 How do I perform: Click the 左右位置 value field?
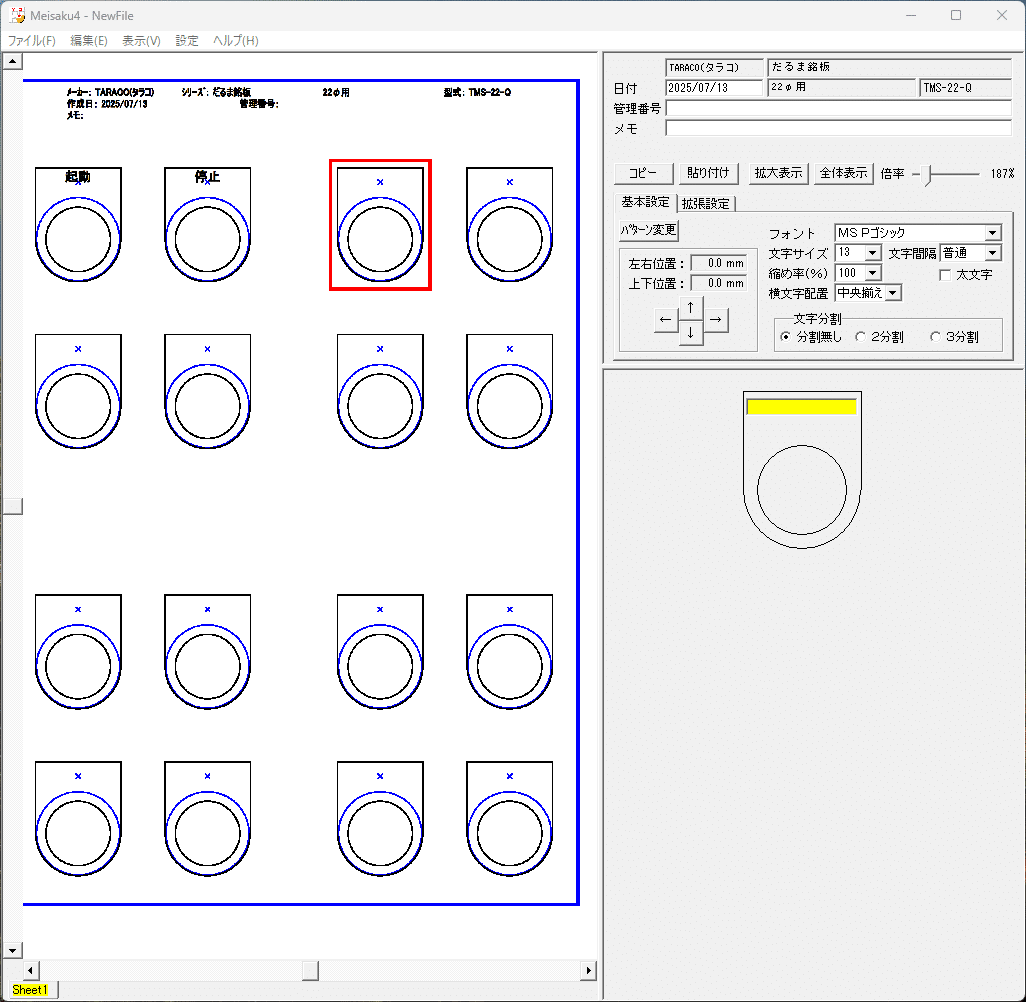(718, 263)
